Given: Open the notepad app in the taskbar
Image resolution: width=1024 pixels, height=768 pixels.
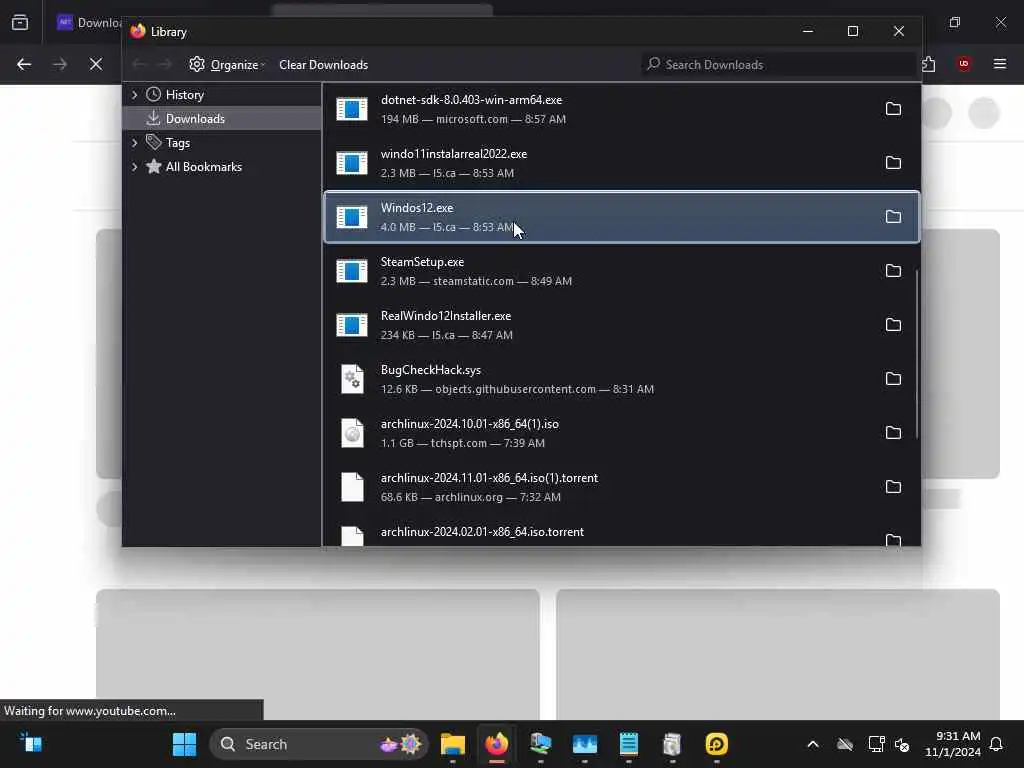Looking at the screenshot, I should click(x=628, y=744).
